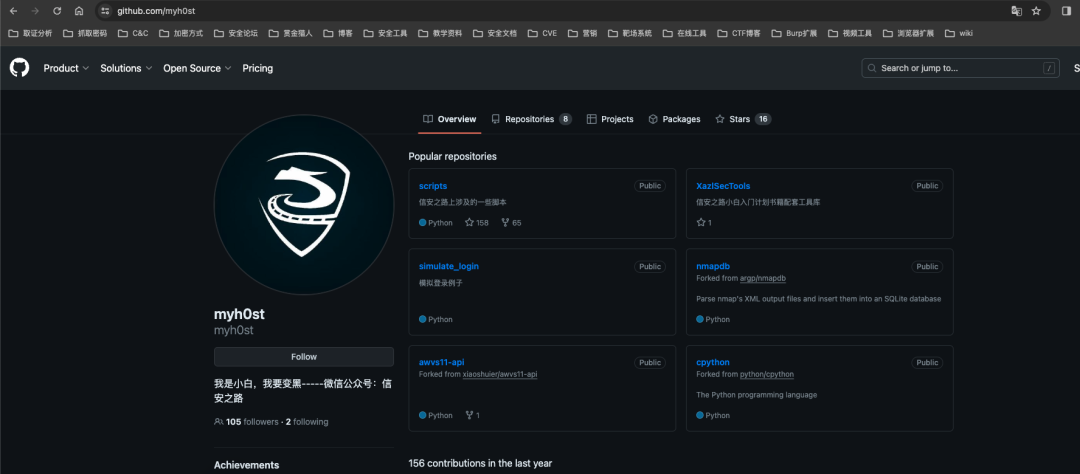Screen dimensions: 1080x474
Task: Click the myh0st profile avatar
Action: coord(304,205)
